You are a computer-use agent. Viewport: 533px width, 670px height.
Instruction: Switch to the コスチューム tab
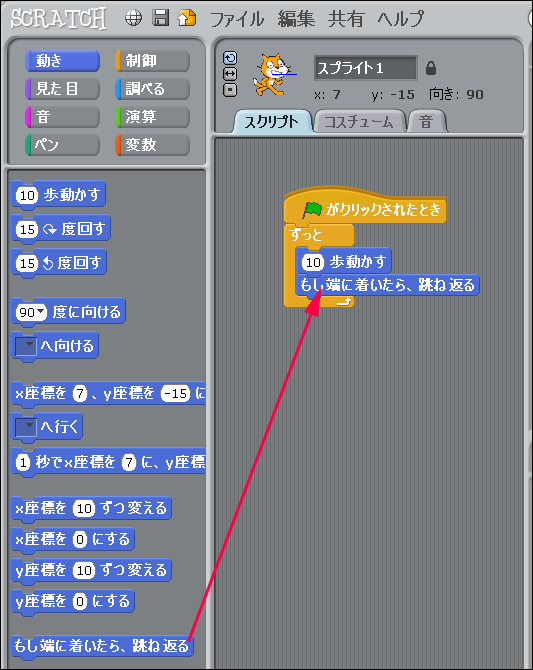click(359, 122)
